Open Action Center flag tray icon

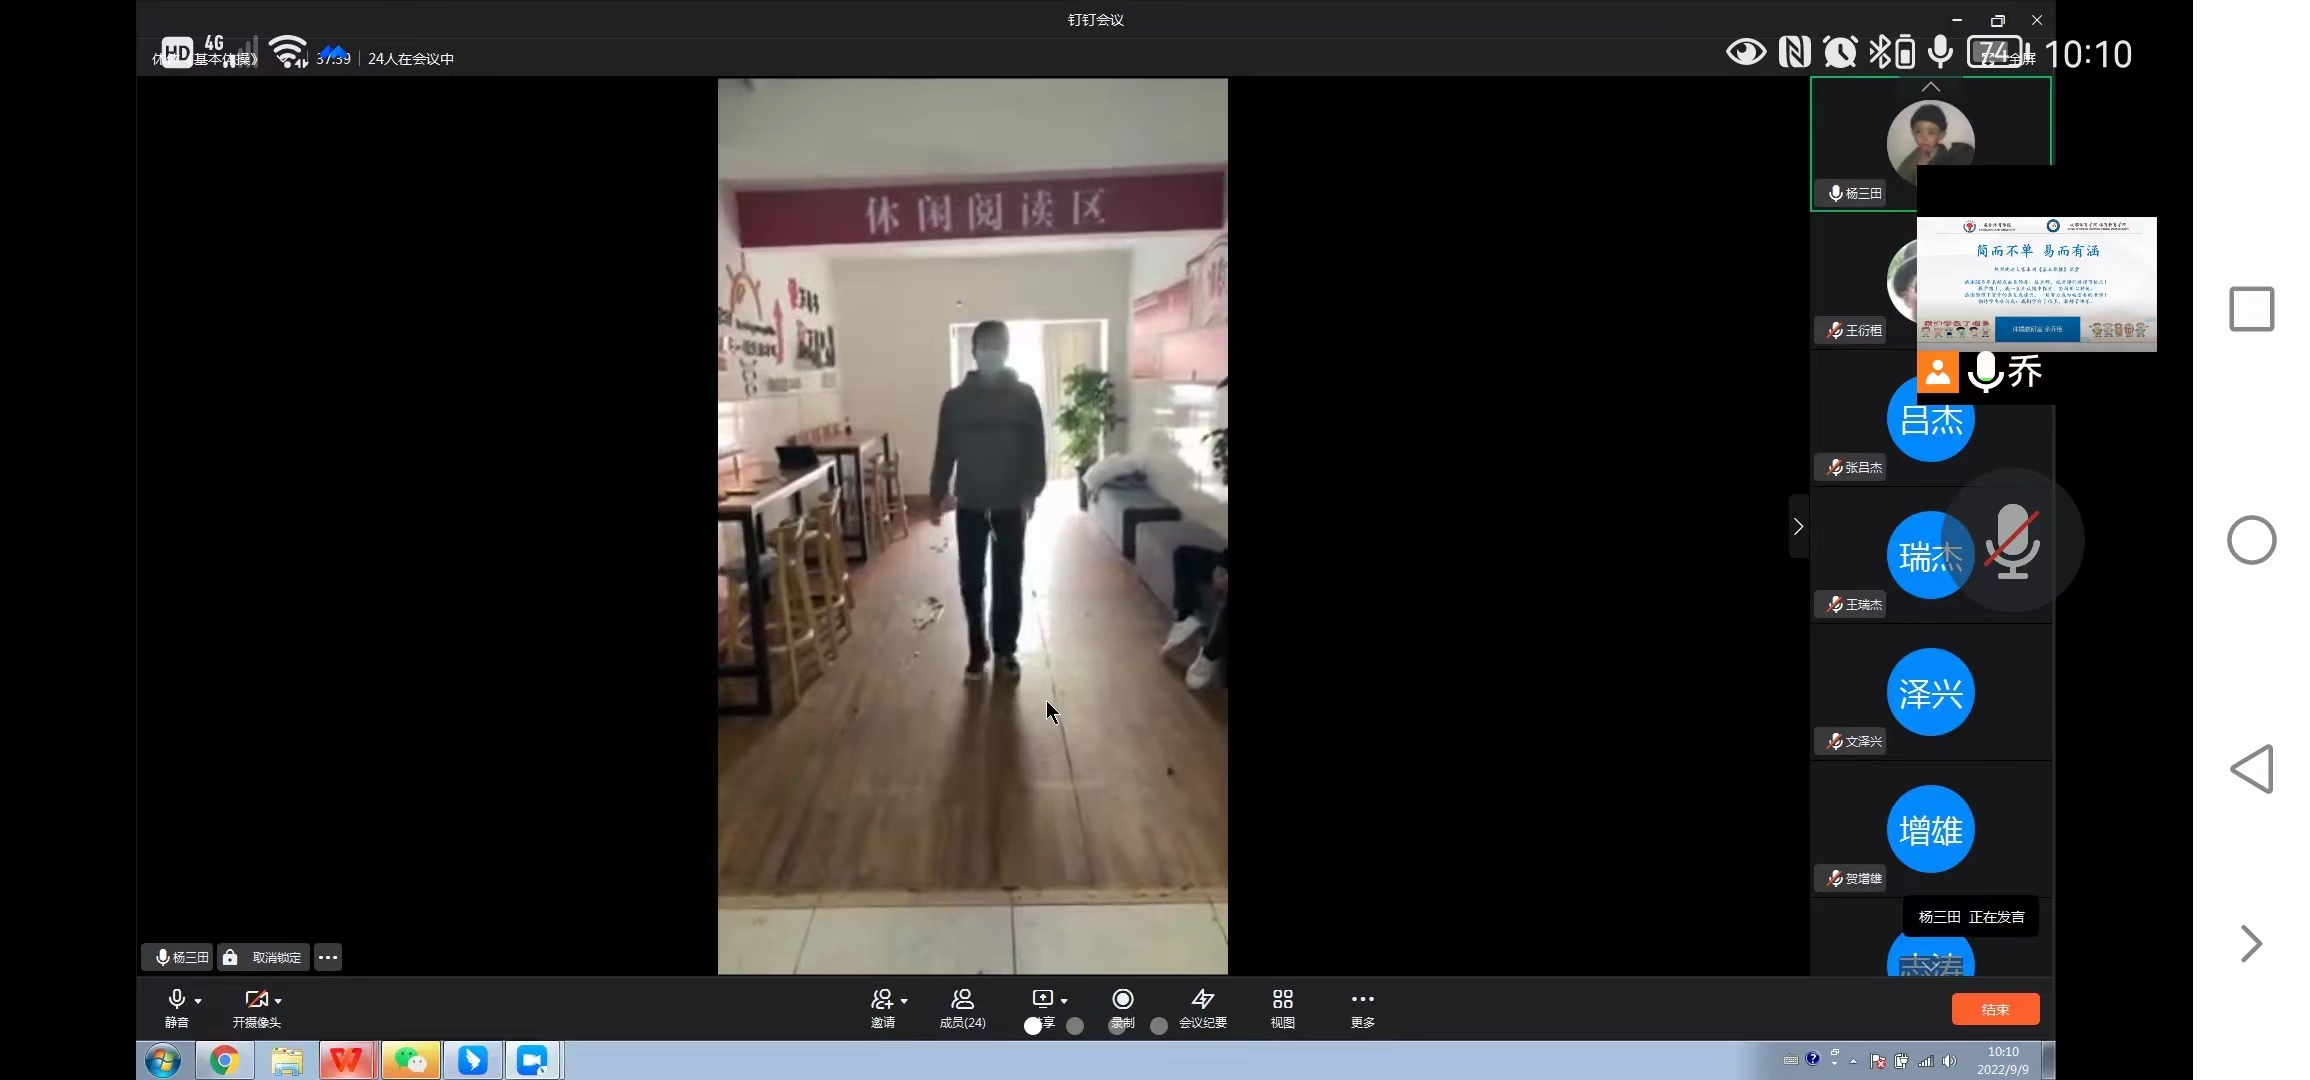(x=1877, y=1061)
